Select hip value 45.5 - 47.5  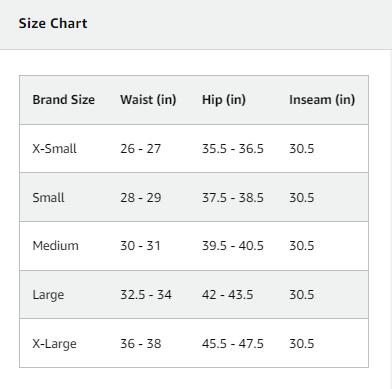click(233, 344)
